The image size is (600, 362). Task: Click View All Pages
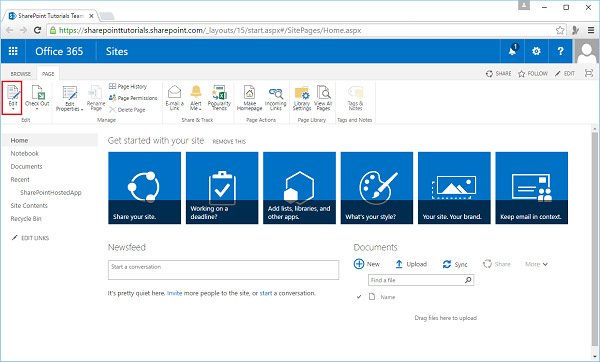point(323,98)
